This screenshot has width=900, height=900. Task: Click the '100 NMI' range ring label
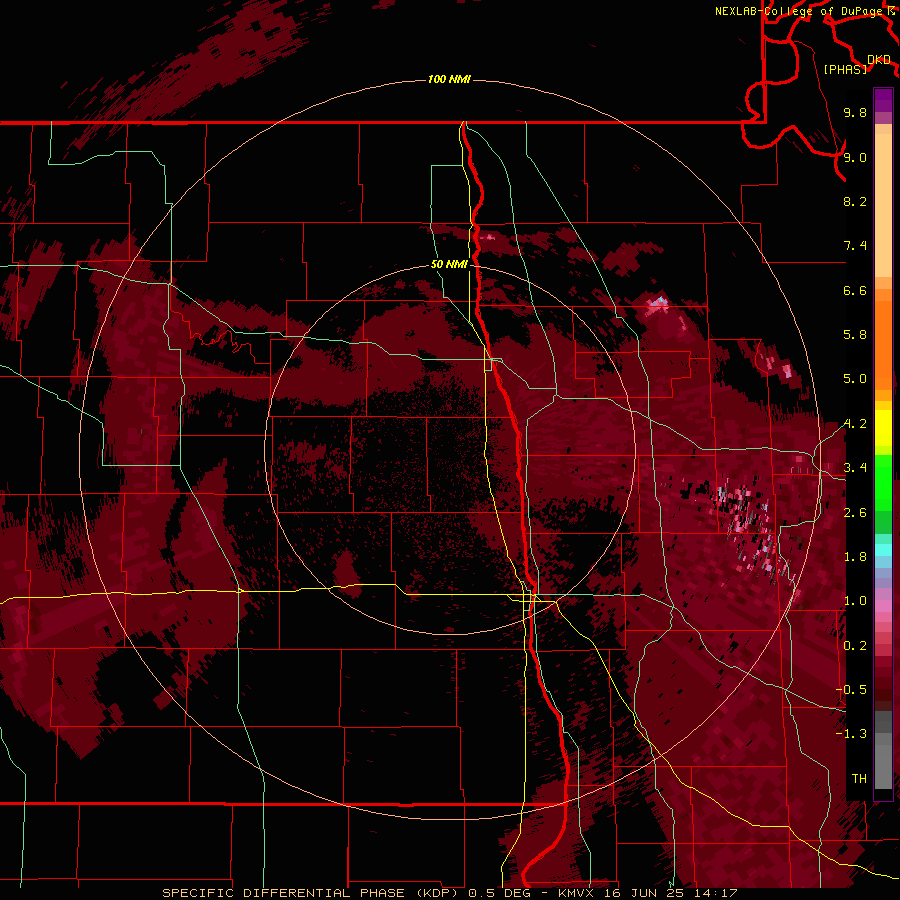pos(449,79)
